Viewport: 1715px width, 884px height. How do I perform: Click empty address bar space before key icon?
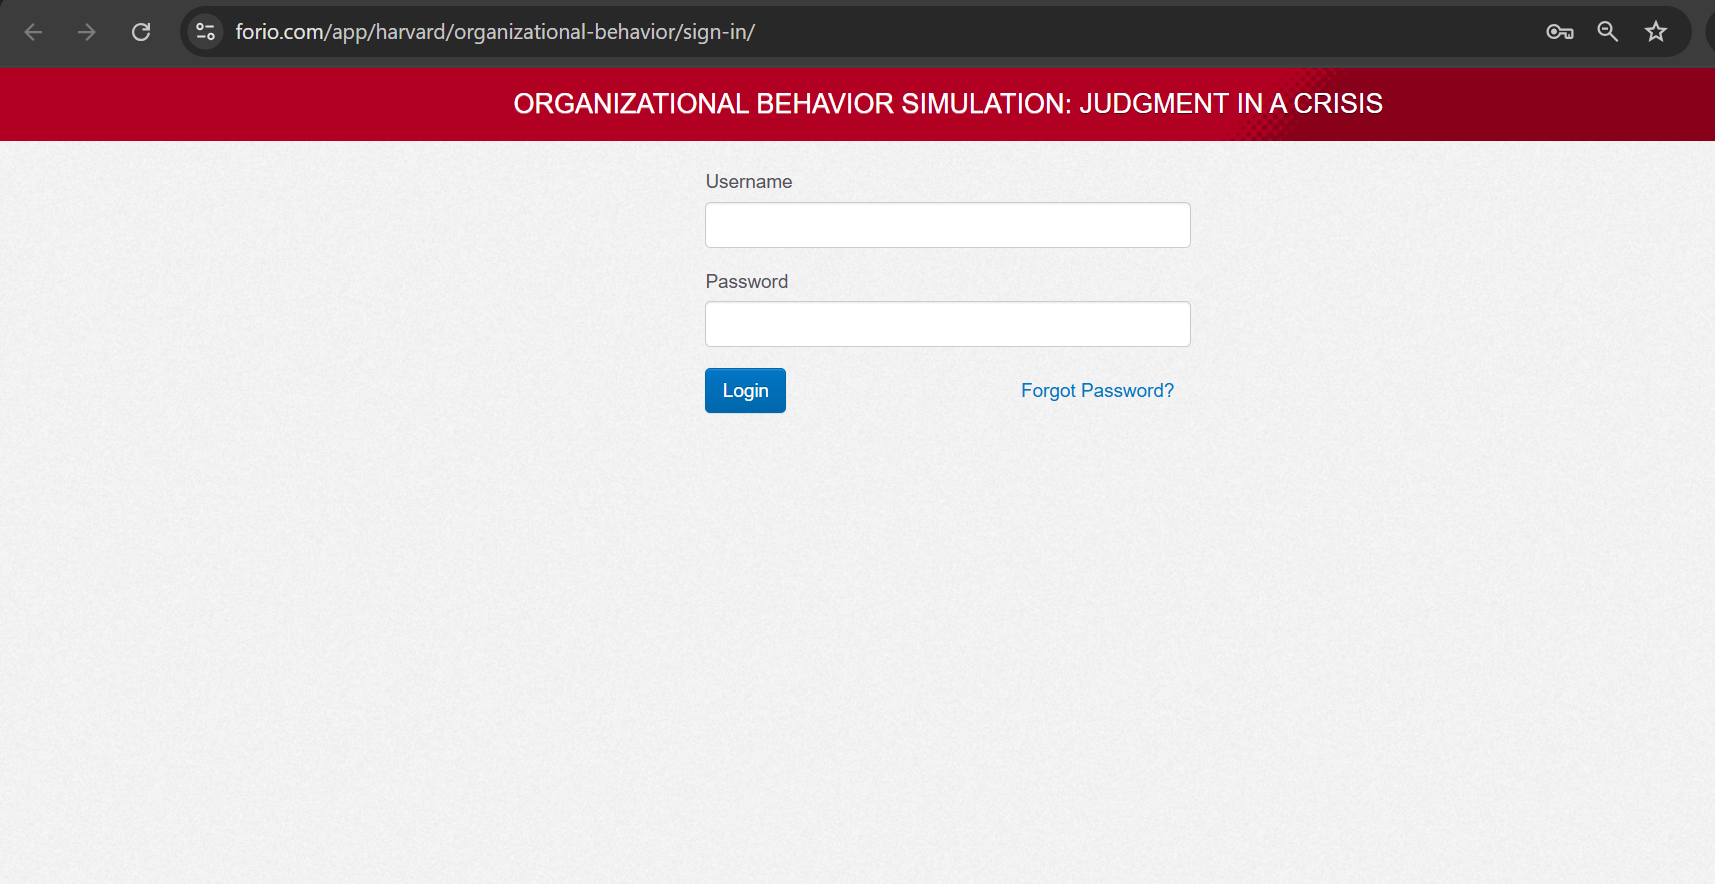[1150, 32]
